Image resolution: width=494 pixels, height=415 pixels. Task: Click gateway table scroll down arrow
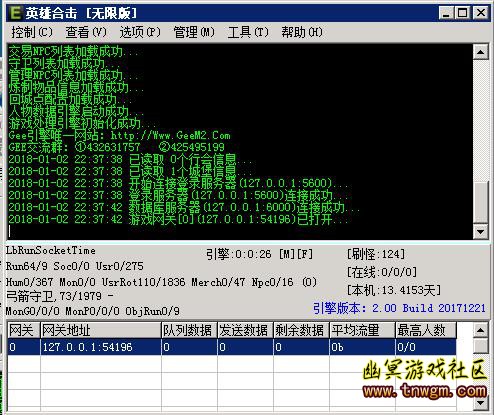481,403
